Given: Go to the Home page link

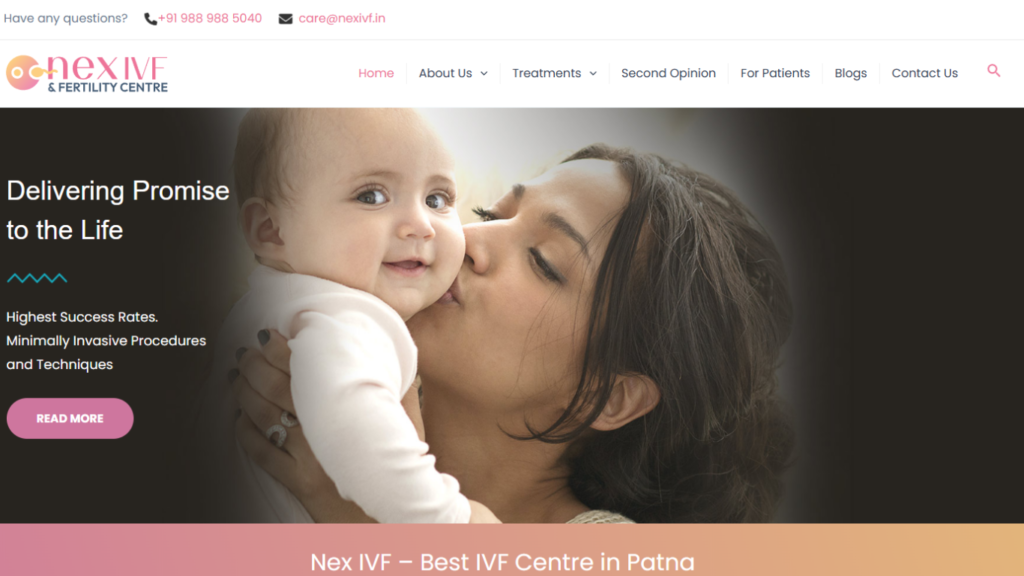Looking at the screenshot, I should click(x=376, y=73).
